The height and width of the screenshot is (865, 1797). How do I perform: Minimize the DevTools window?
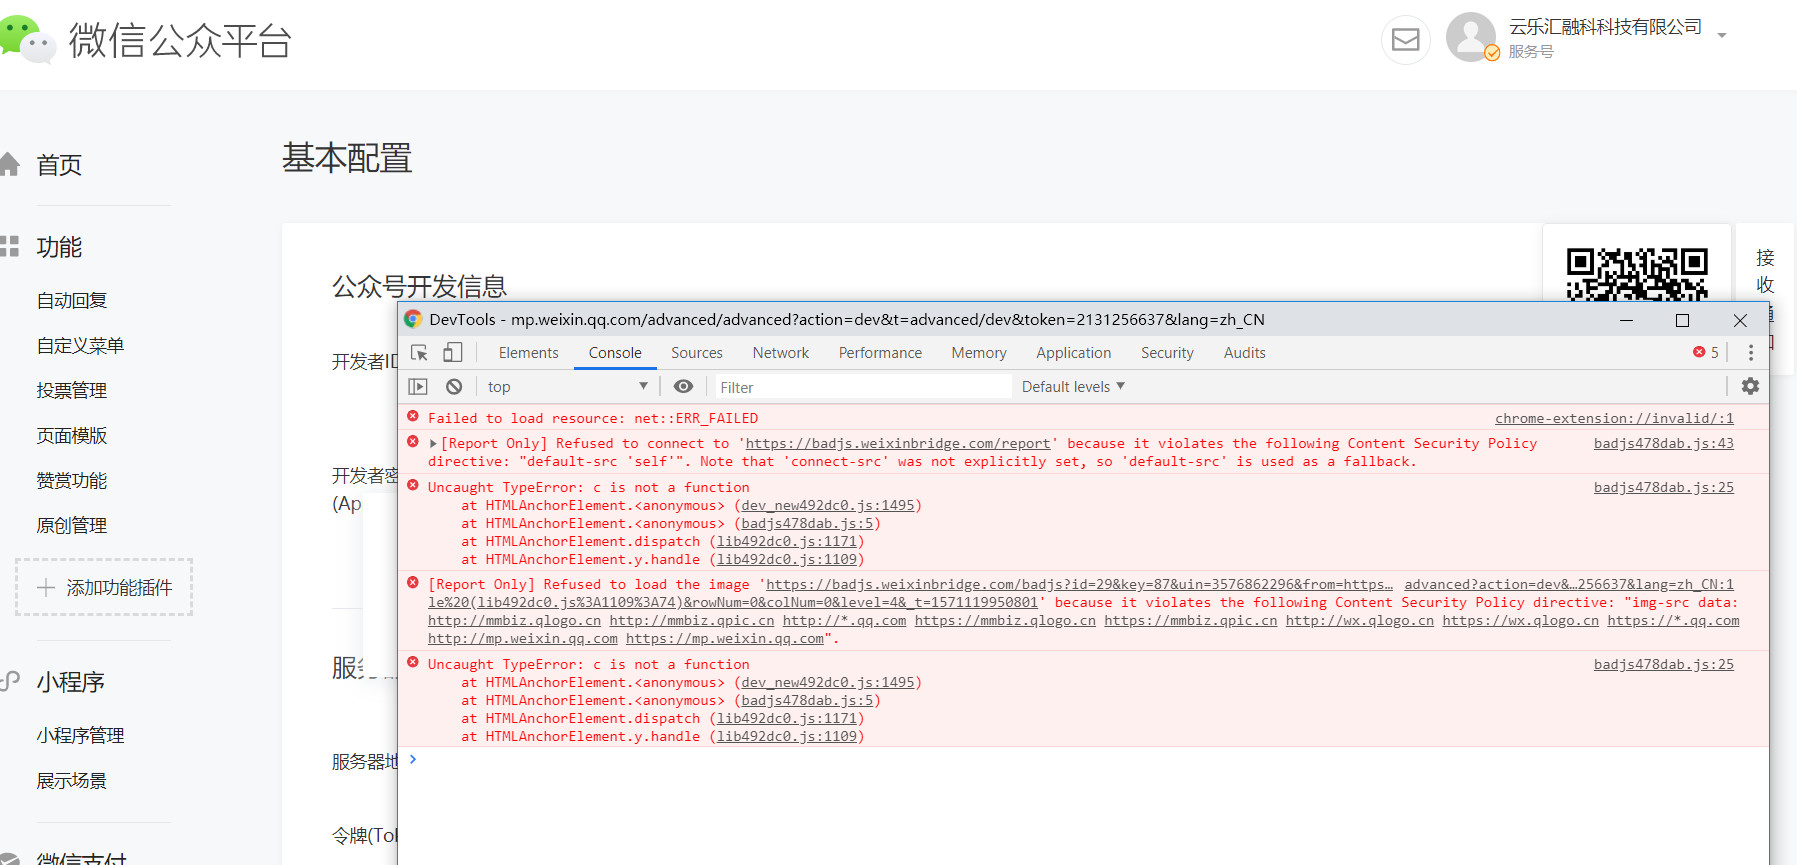pyautogui.click(x=1626, y=320)
